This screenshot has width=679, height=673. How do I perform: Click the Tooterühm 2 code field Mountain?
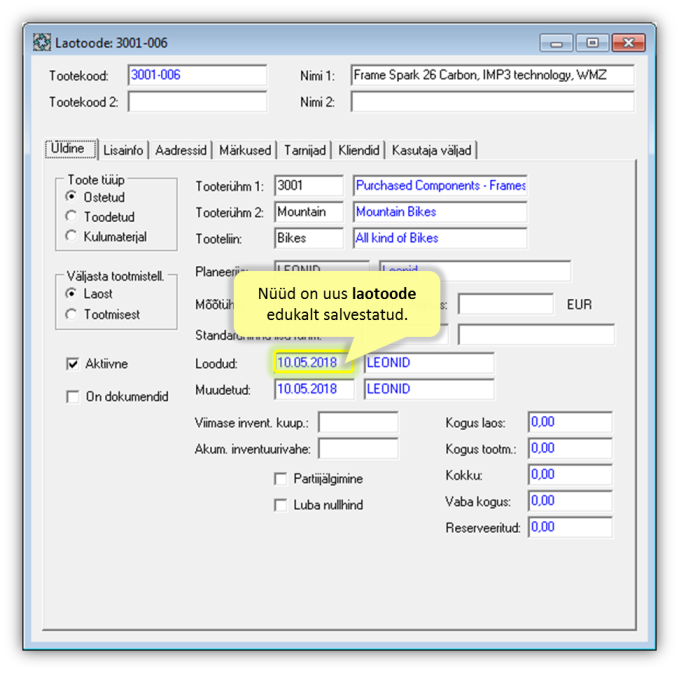pyautogui.click(x=309, y=212)
